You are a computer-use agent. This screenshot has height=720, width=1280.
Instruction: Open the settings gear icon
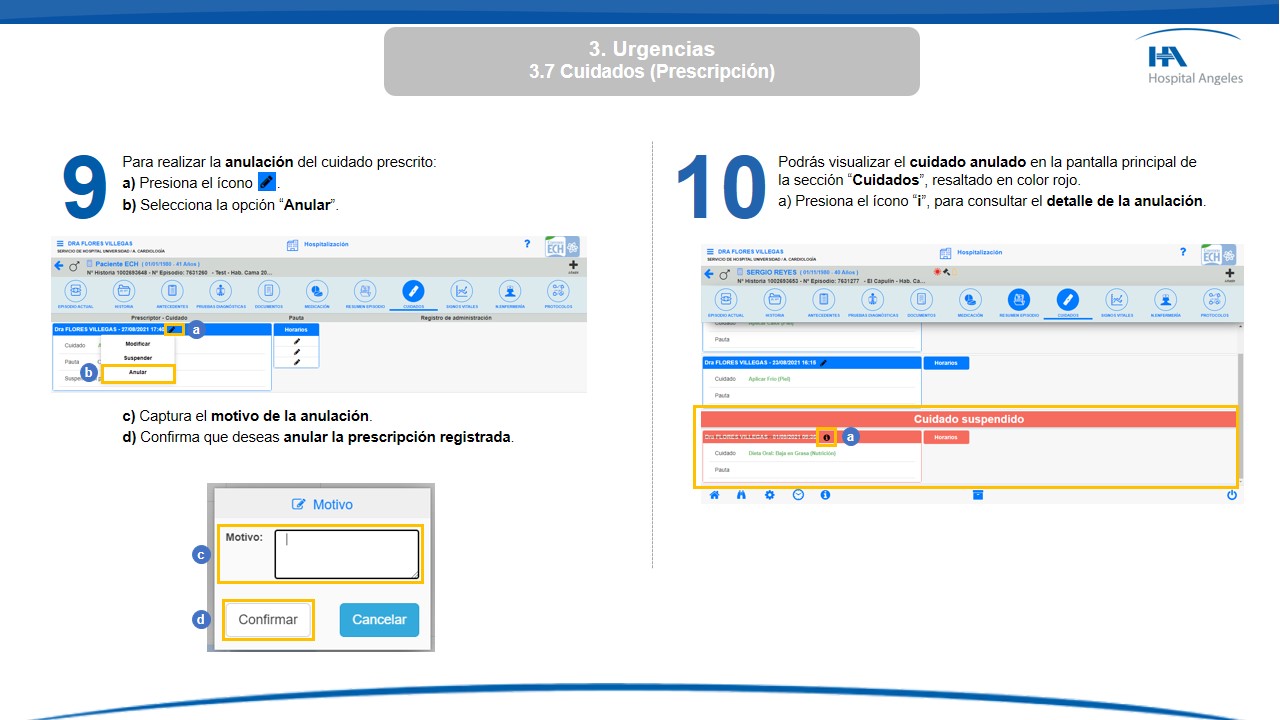coord(769,495)
